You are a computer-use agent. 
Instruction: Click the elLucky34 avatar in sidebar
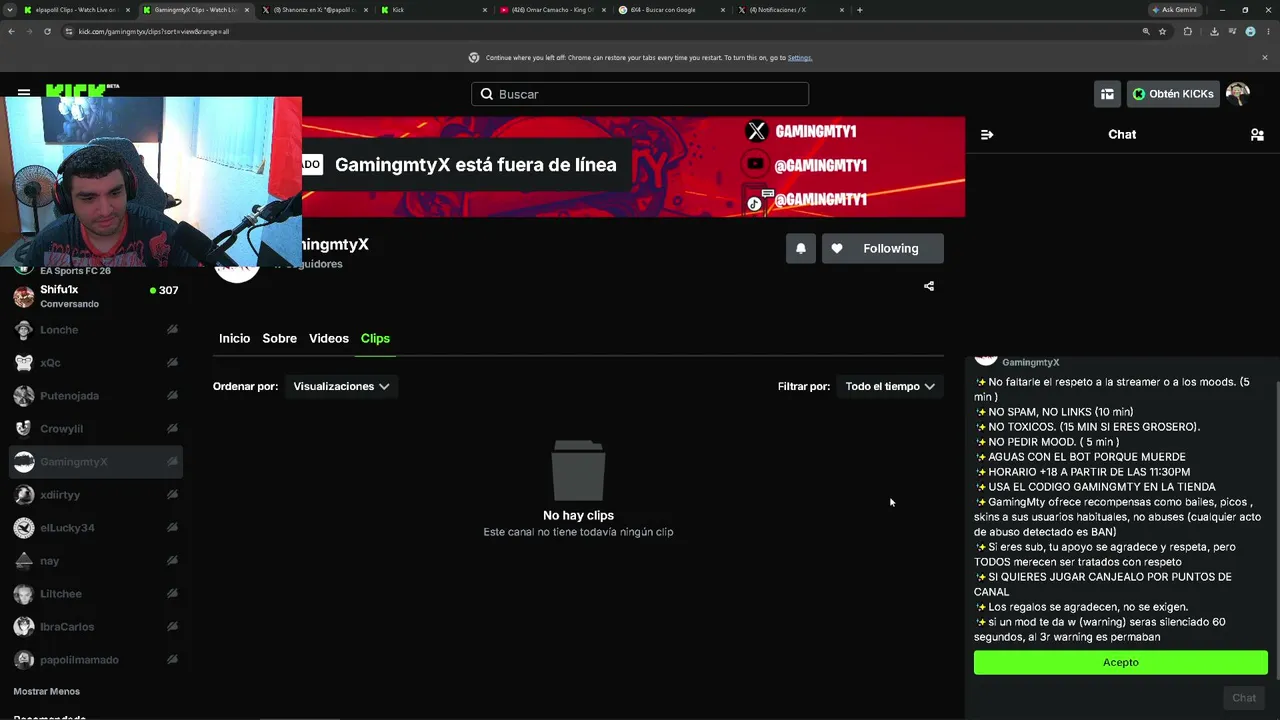[x=24, y=528]
